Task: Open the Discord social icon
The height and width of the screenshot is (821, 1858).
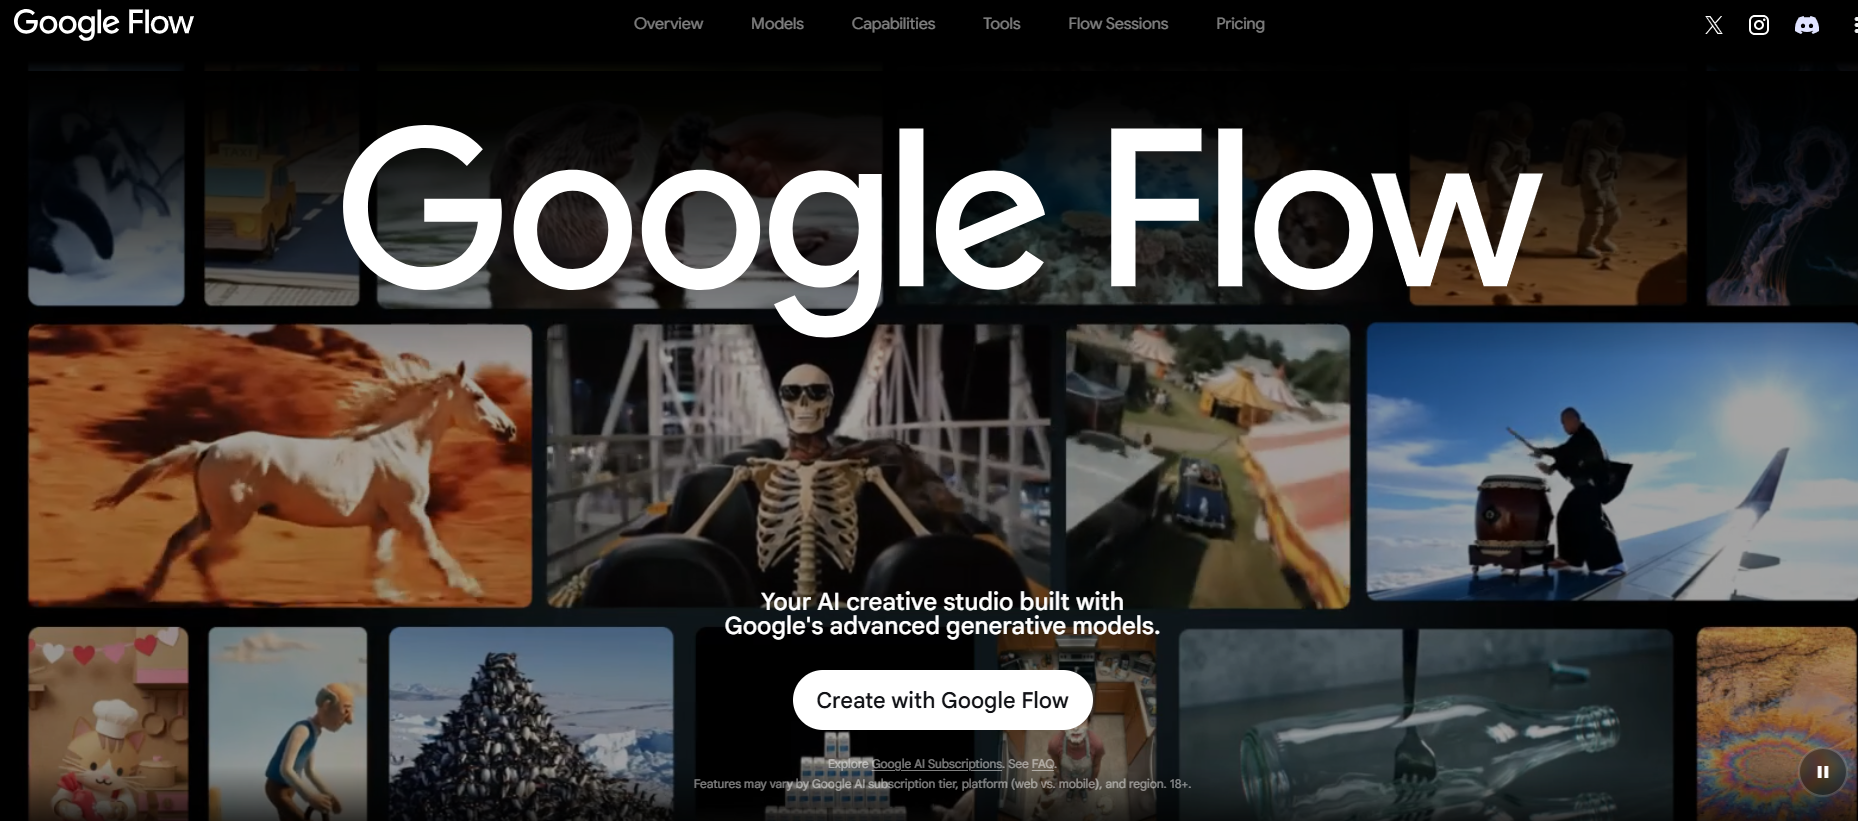Action: [1807, 25]
